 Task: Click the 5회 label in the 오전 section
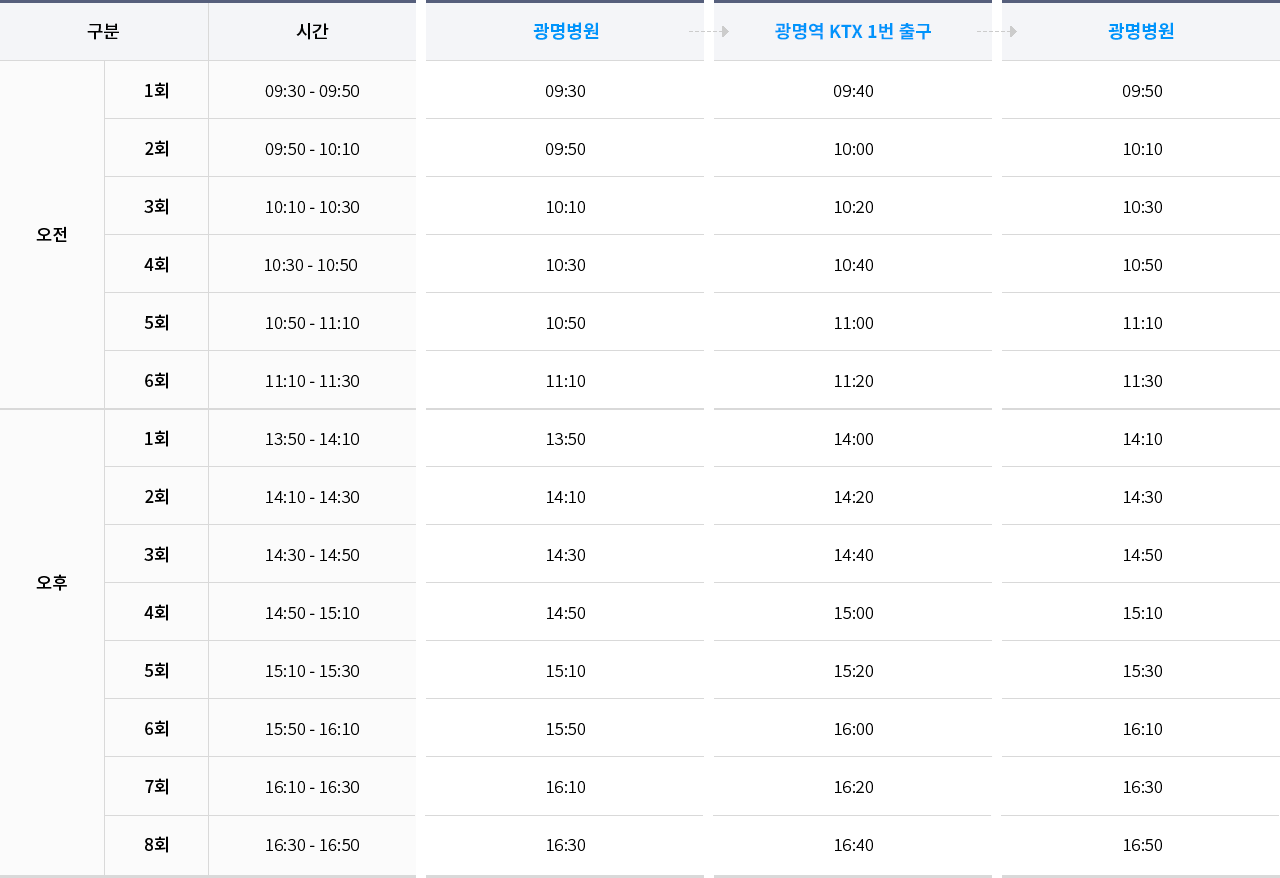coord(156,323)
